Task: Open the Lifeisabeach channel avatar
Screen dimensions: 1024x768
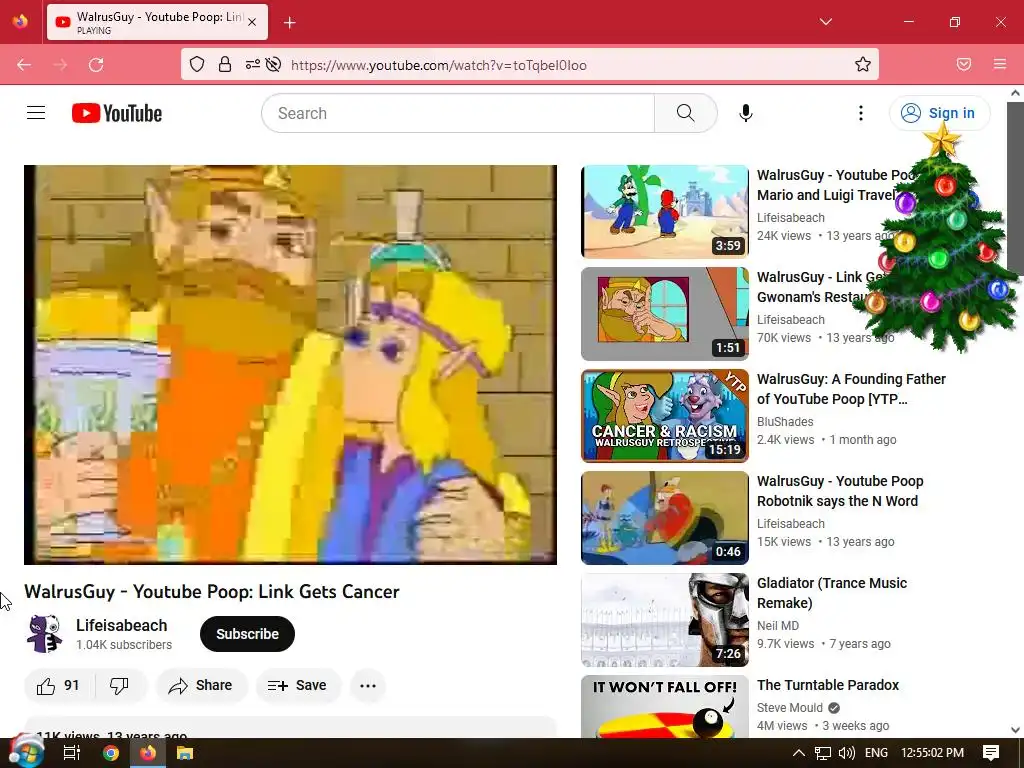Action: [x=44, y=633]
